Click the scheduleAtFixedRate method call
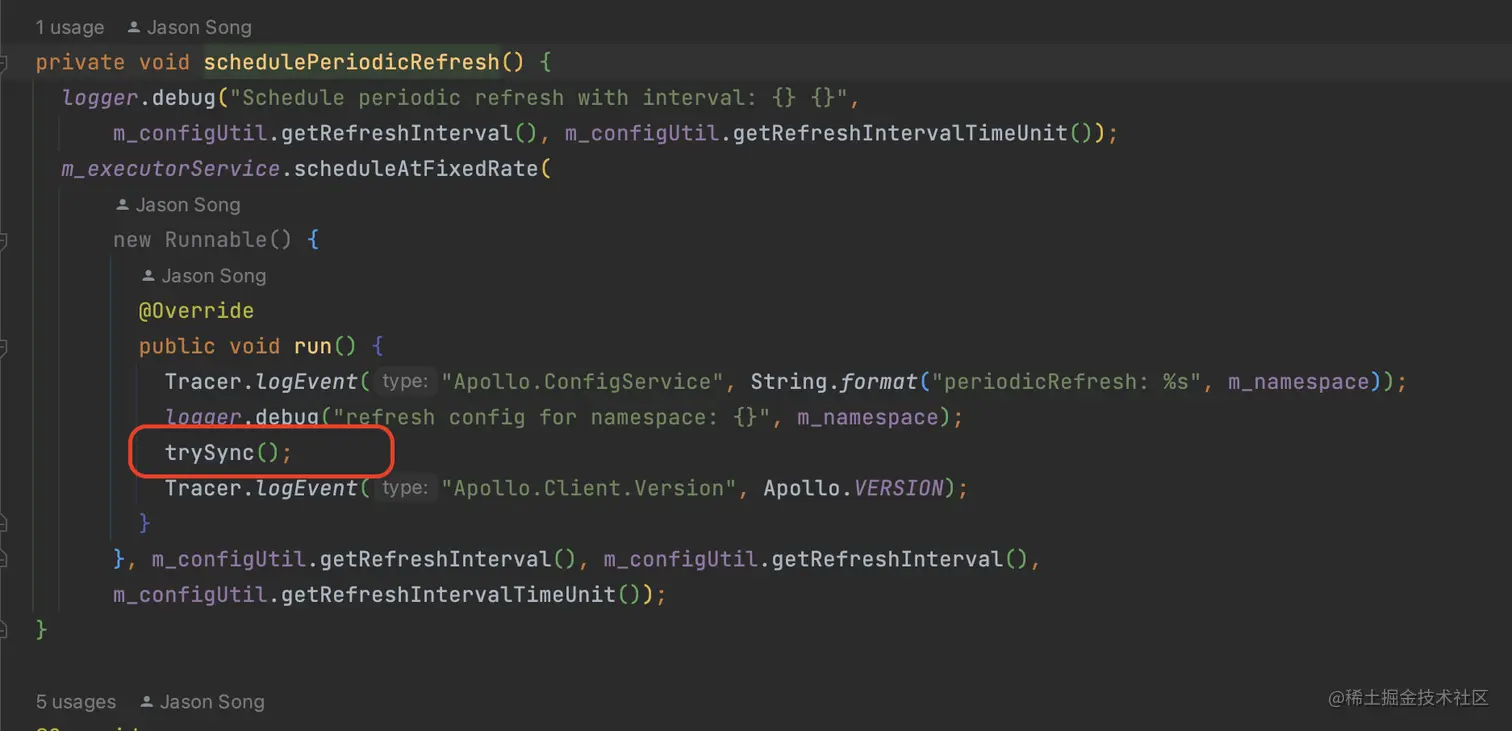Viewport: 1512px width, 731px height. point(416,169)
